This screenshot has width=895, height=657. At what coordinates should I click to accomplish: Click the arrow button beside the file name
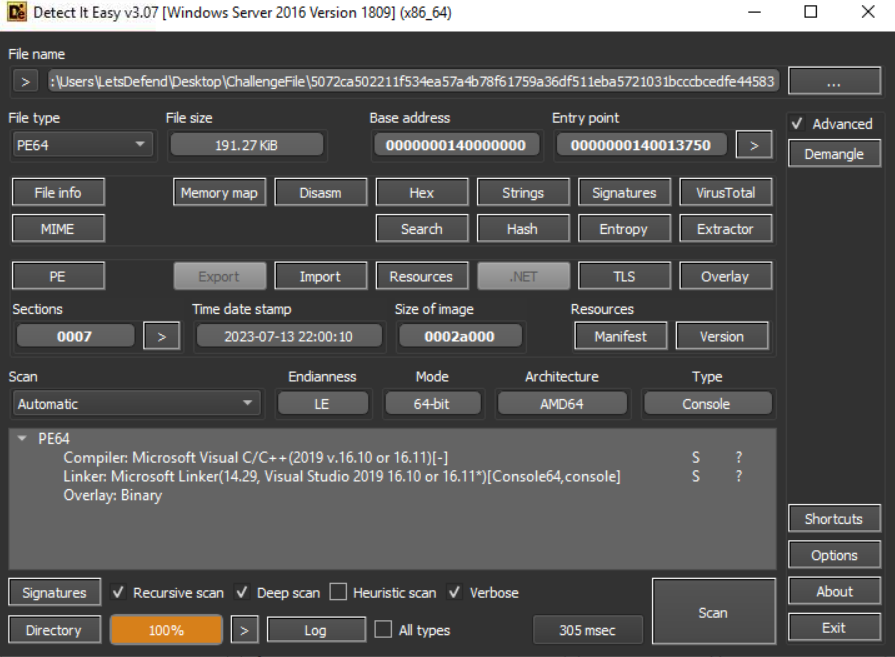point(26,81)
